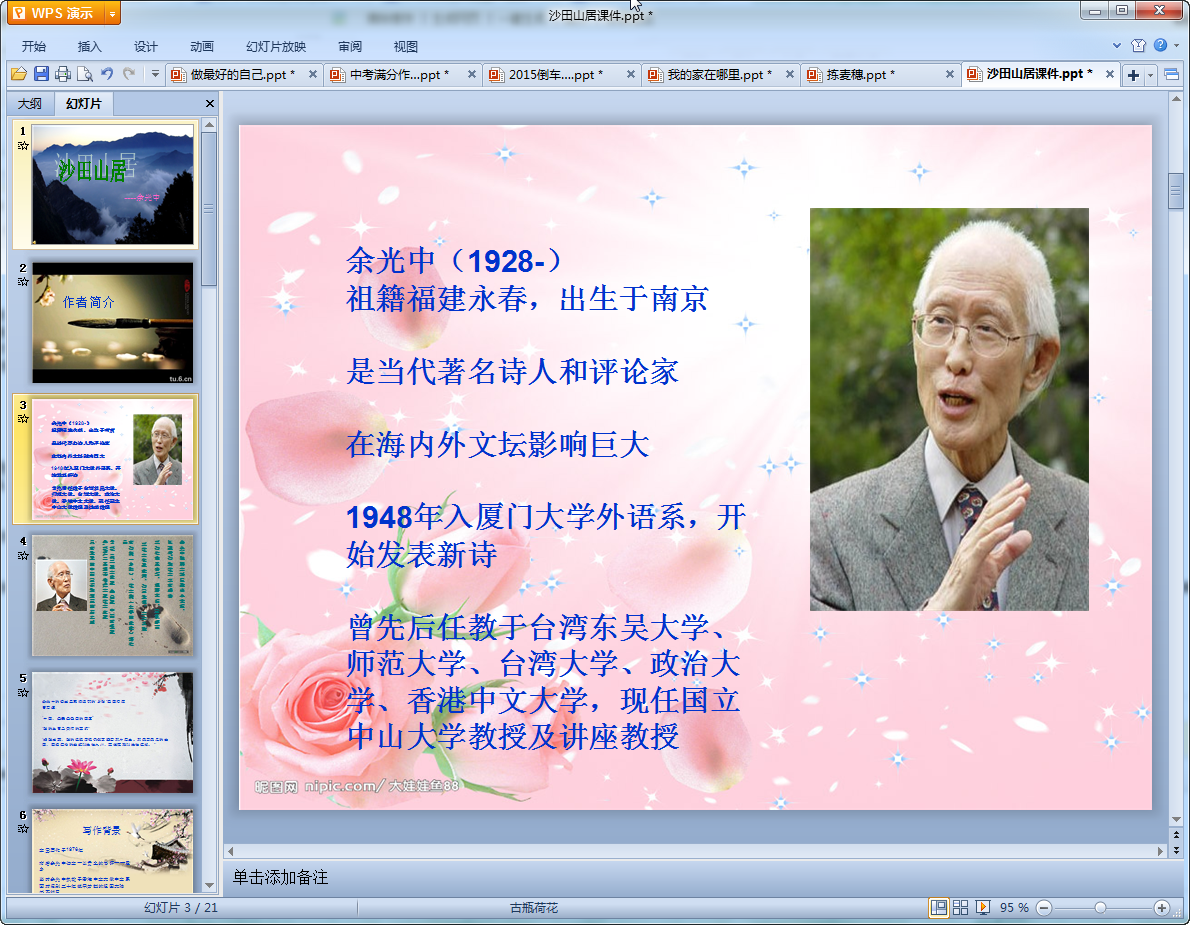Open the WPS 演示 application menu button

53,13
